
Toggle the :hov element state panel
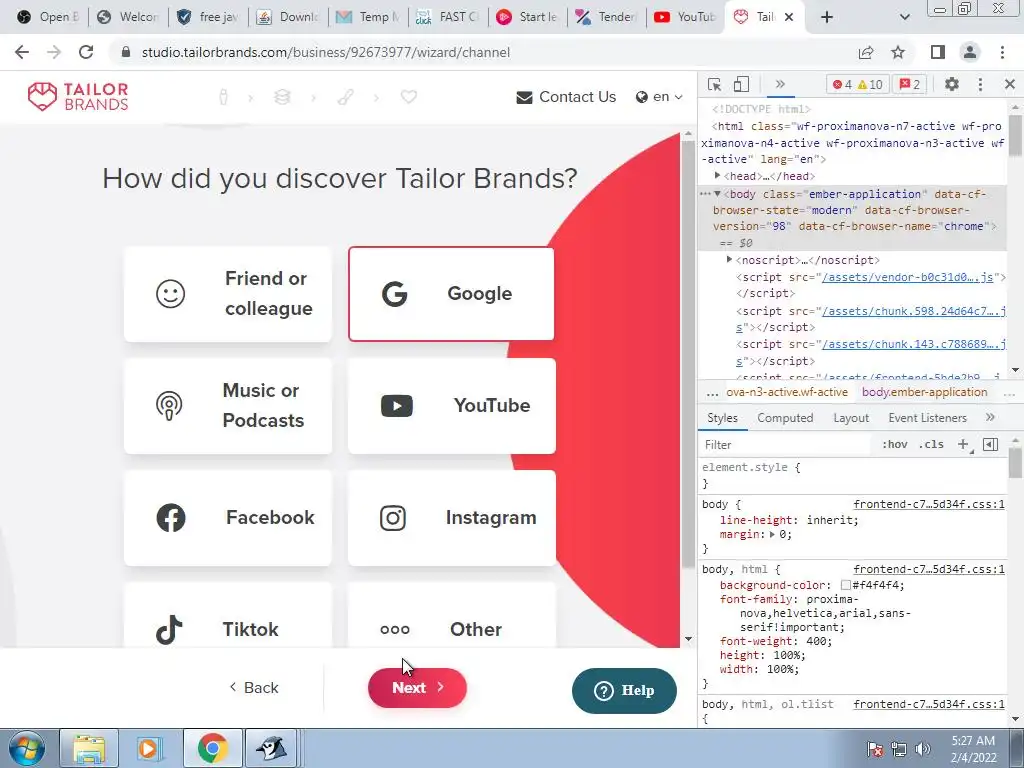(x=895, y=445)
